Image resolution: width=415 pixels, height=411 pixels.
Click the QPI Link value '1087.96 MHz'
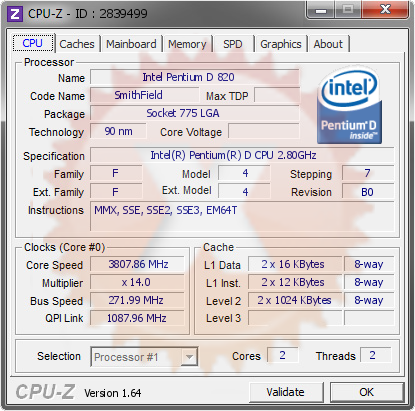click(x=137, y=318)
